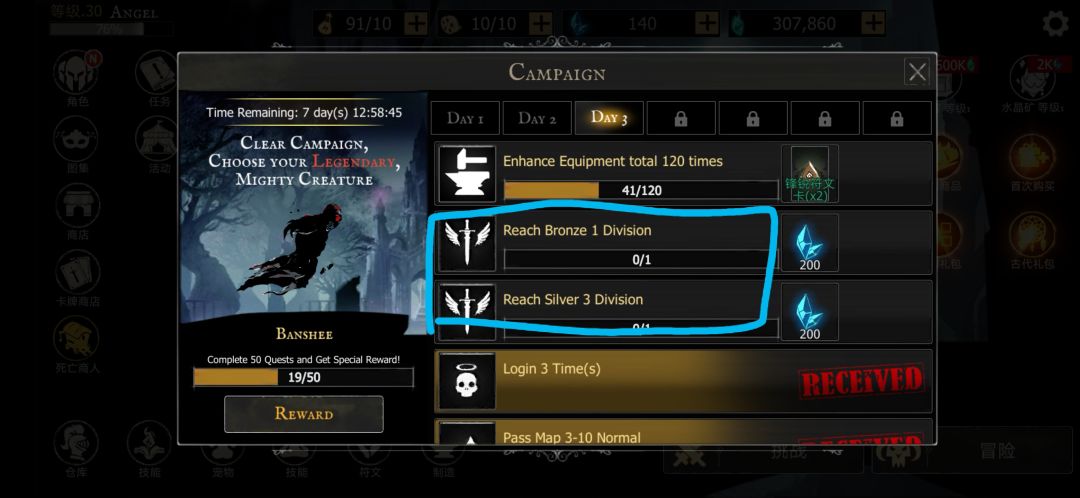This screenshot has height=498, width=1080.
Task: Select the 200 crystal reward for Bronze 1
Action: pos(810,242)
